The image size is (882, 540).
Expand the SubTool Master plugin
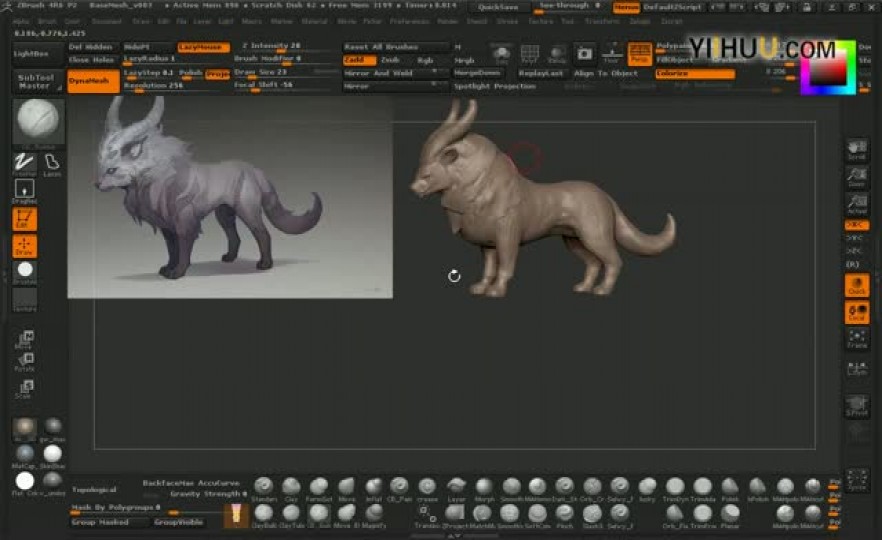pyautogui.click(x=37, y=82)
